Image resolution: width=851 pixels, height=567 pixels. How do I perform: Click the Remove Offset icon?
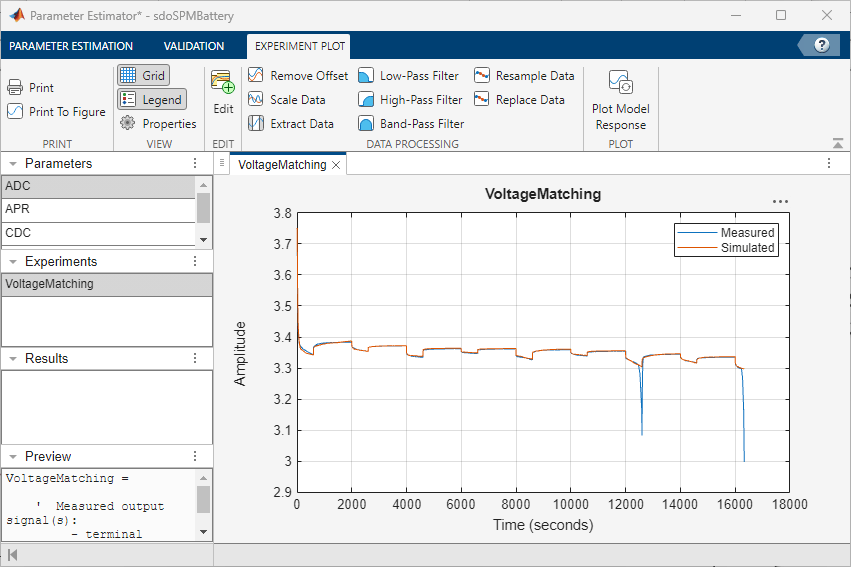click(x=256, y=75)
